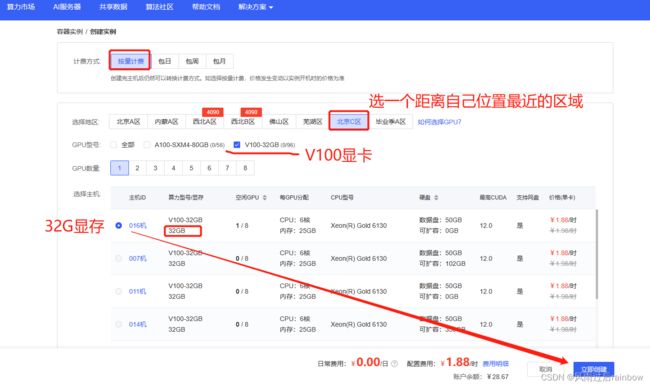Open the 011机 host link

[x=138, y=291]
